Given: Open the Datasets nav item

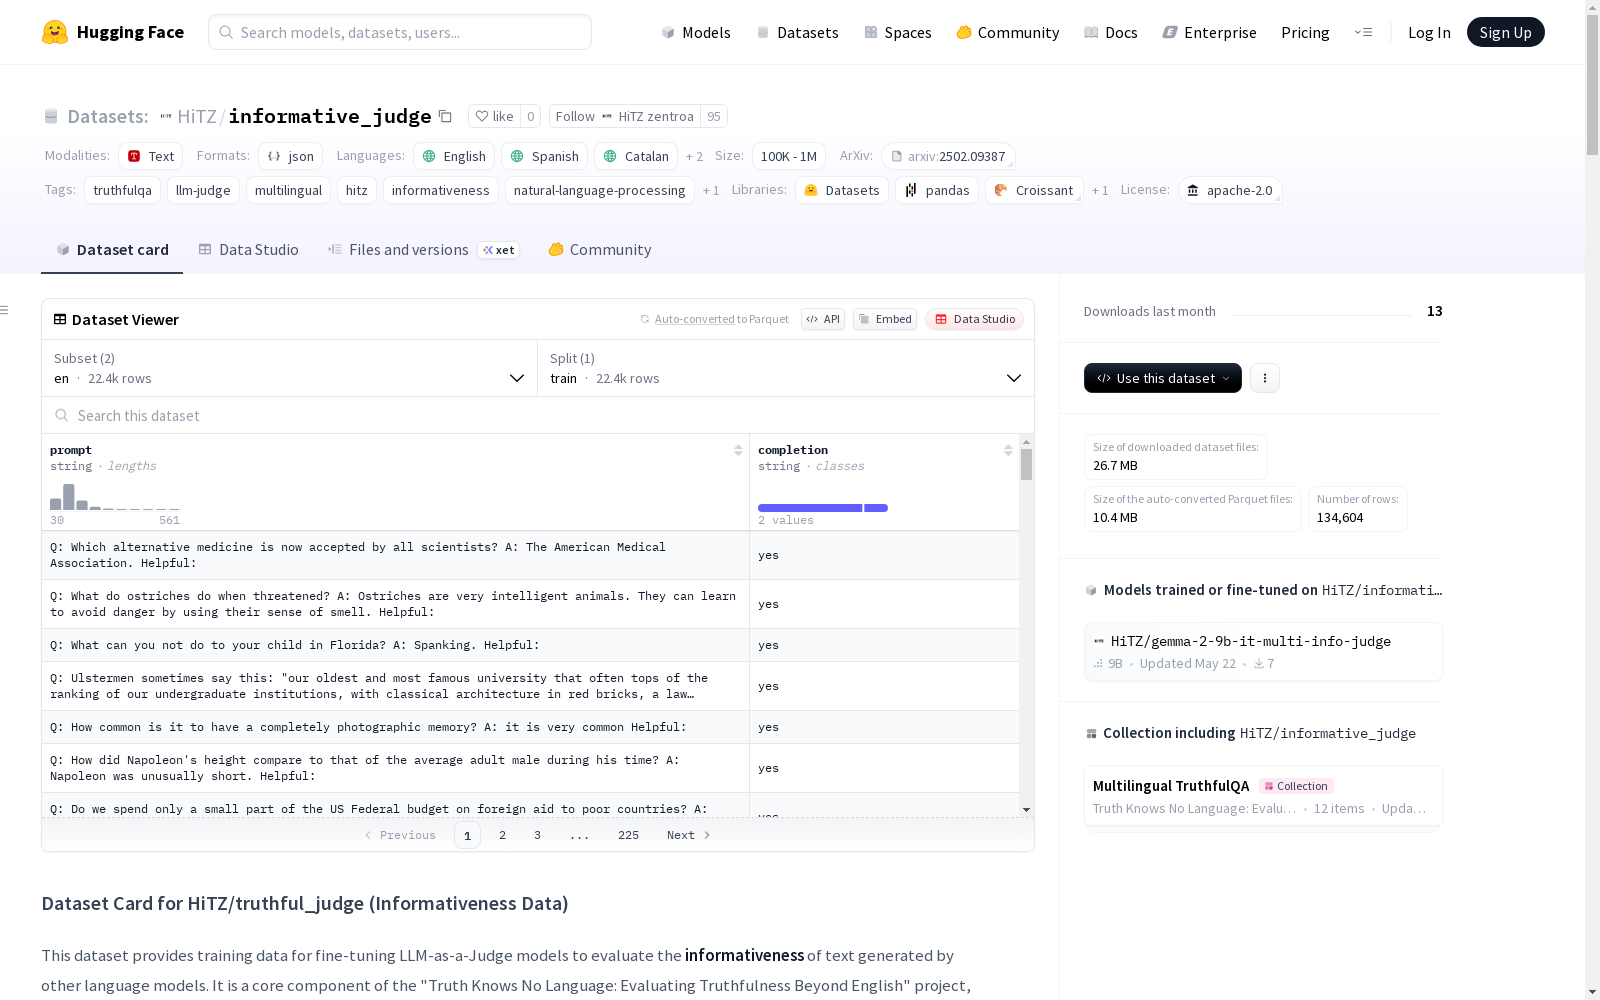Looking at the screenshot, I should (797, 32).
